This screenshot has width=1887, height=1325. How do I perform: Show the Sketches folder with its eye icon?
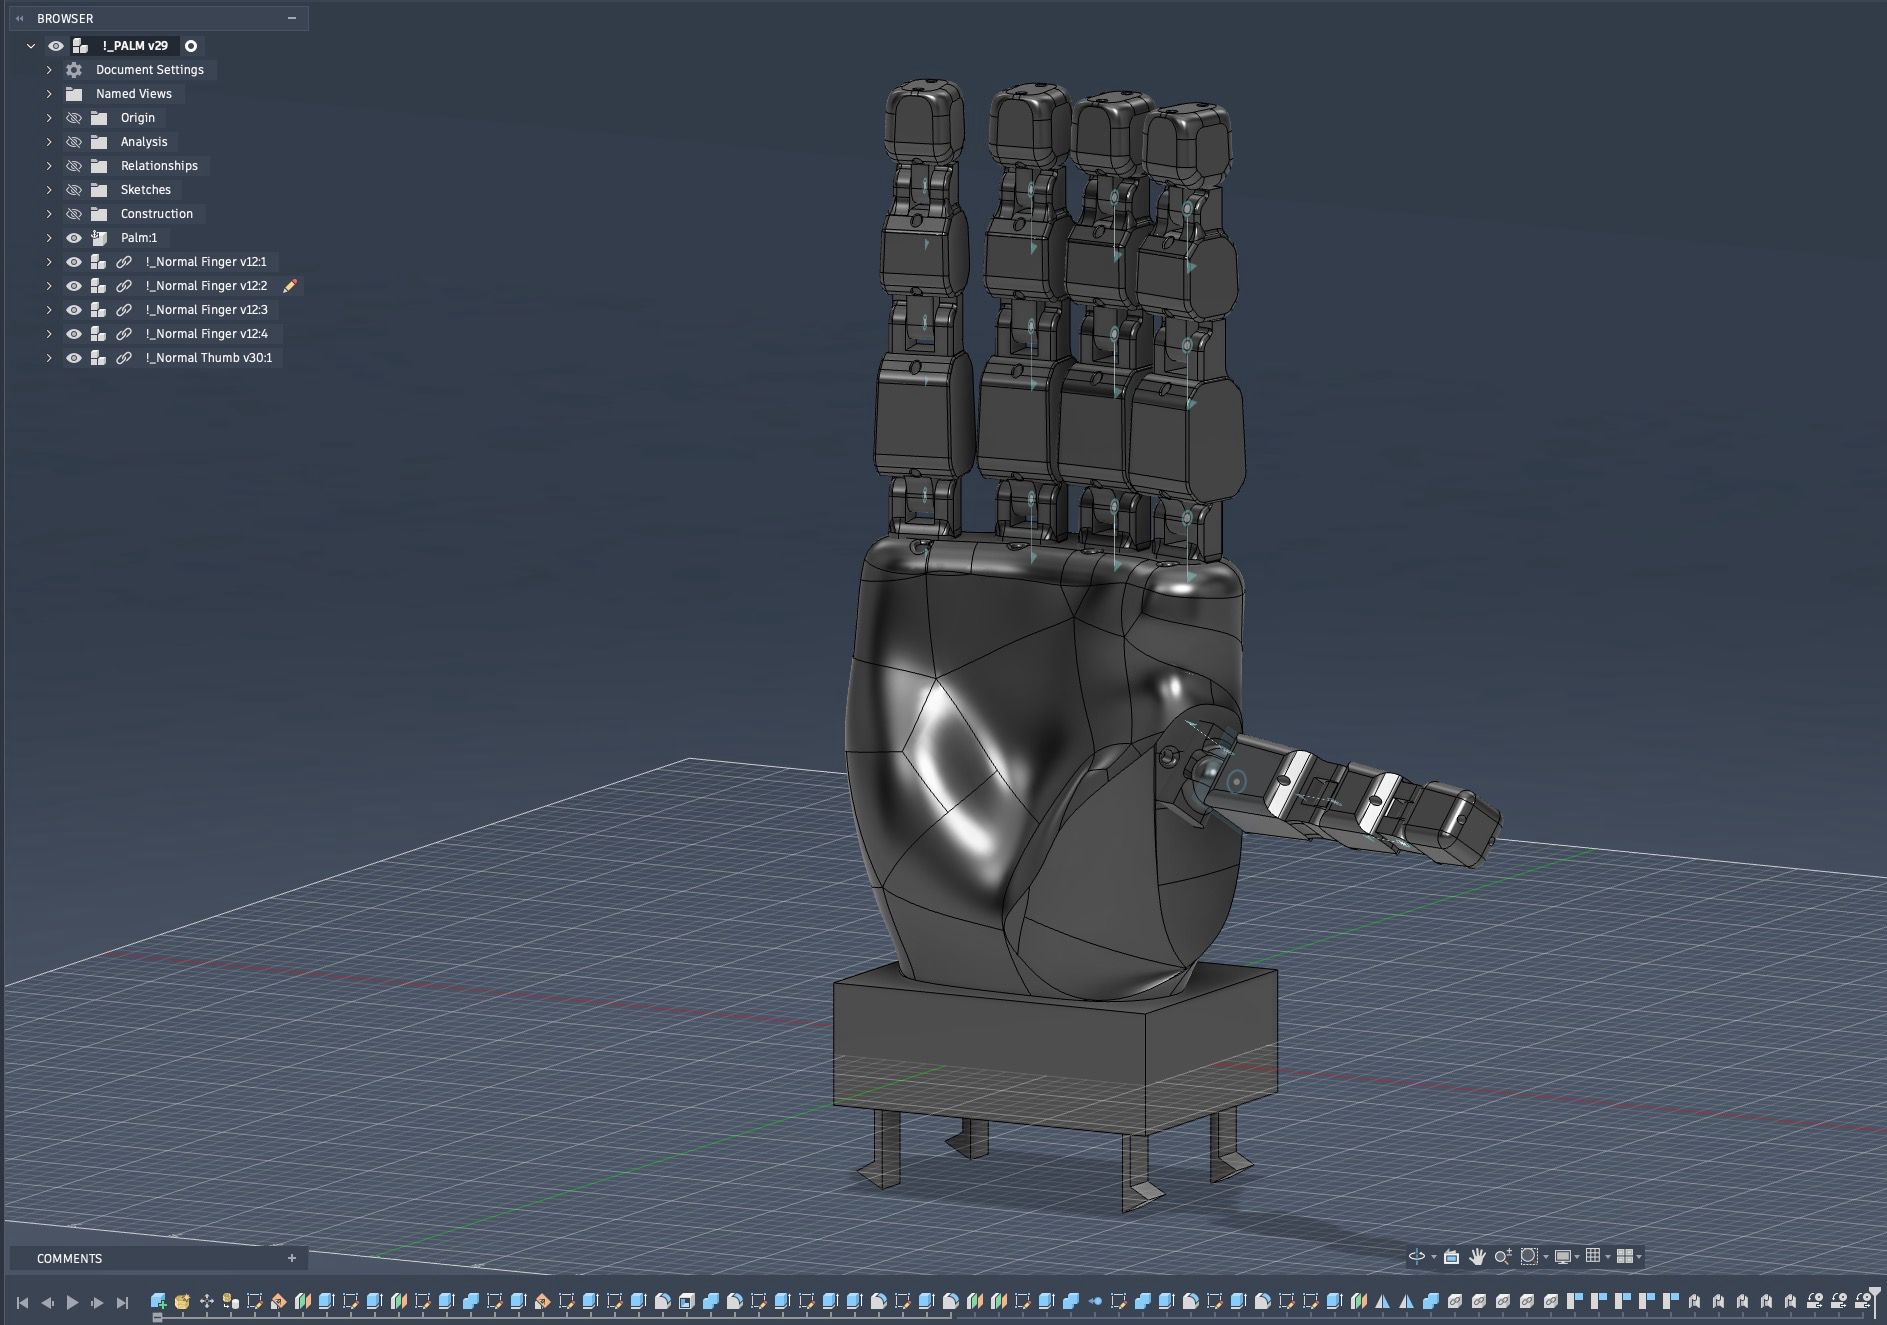click(x=74, y=190)
